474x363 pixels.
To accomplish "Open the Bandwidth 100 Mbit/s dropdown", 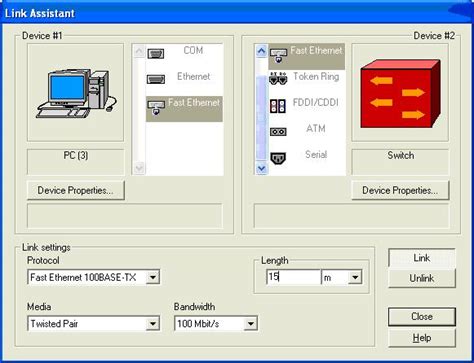I will point(250,324).
